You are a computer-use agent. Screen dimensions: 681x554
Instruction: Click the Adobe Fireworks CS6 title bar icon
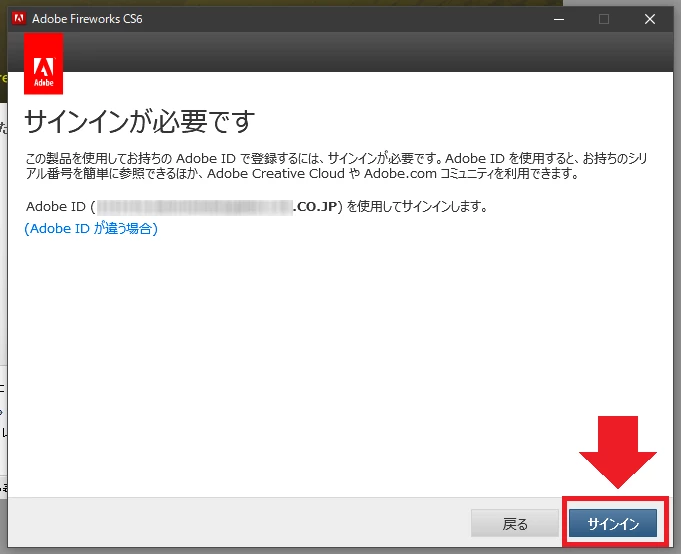click(19, 19)
